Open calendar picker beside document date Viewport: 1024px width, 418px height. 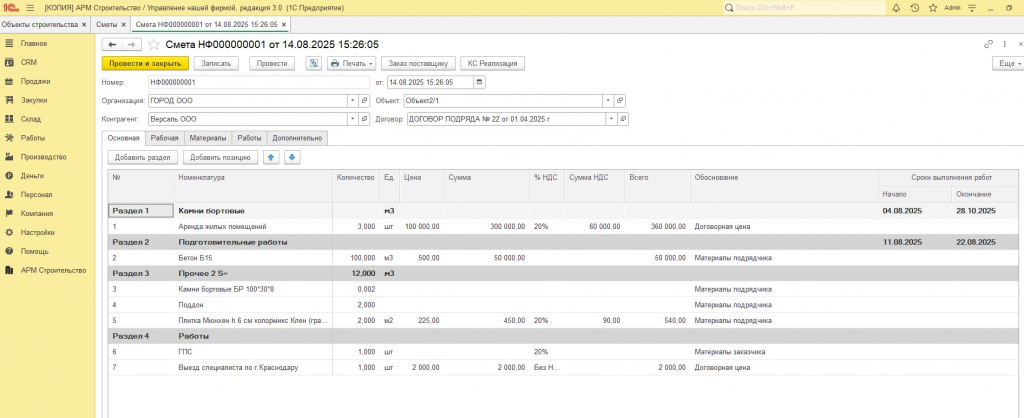coord(480,82)
